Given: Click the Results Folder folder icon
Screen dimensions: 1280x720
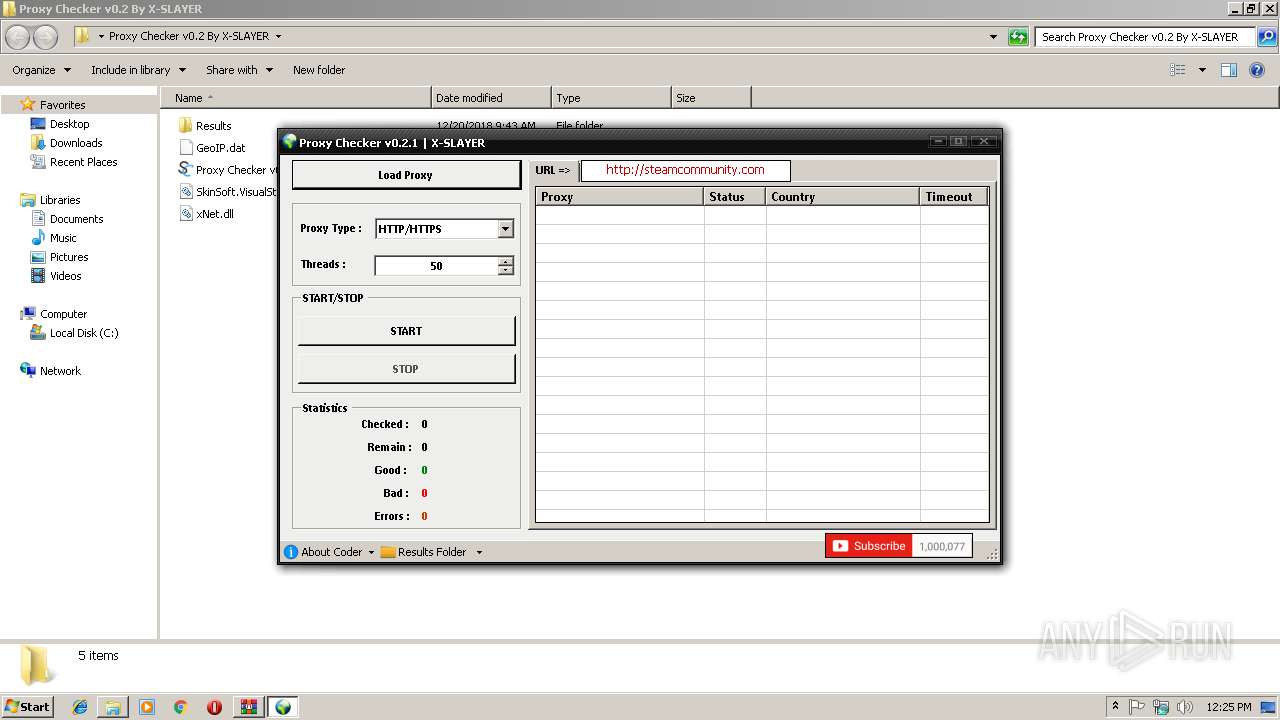Looking at the screenshot, I should [x=388, y=552].
